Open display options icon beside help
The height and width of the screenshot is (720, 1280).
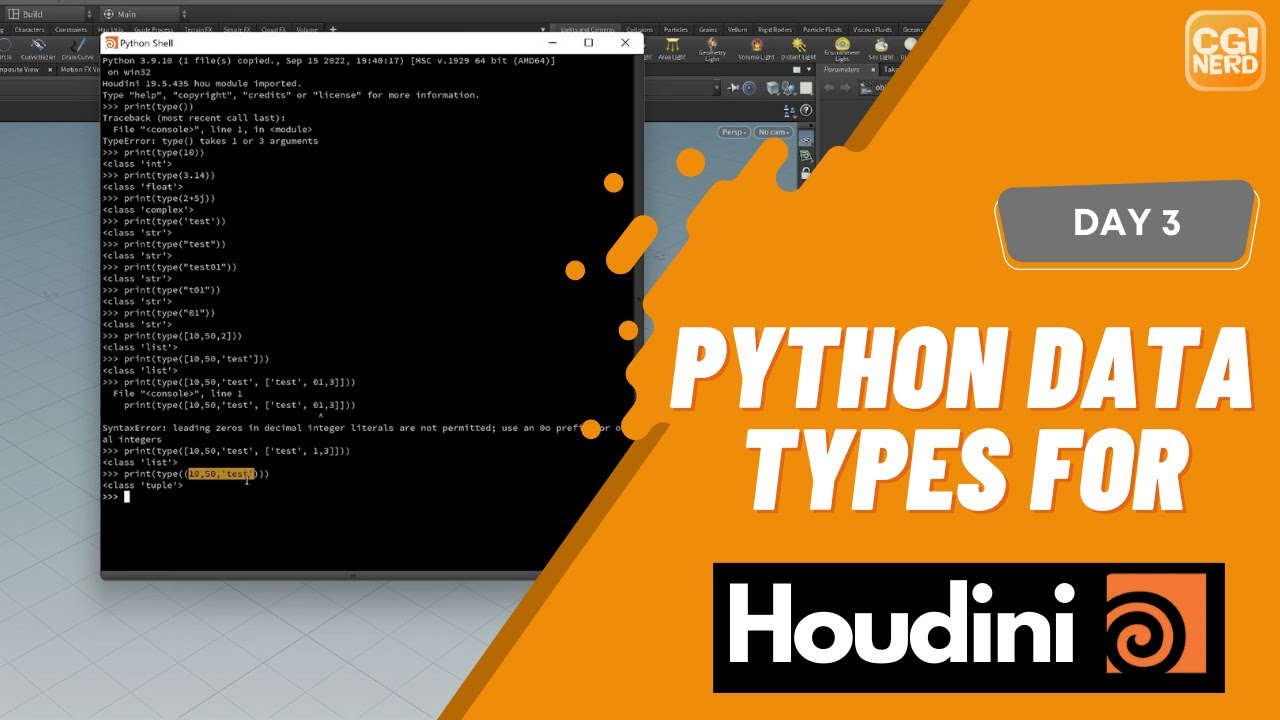[x=789, y=110]
